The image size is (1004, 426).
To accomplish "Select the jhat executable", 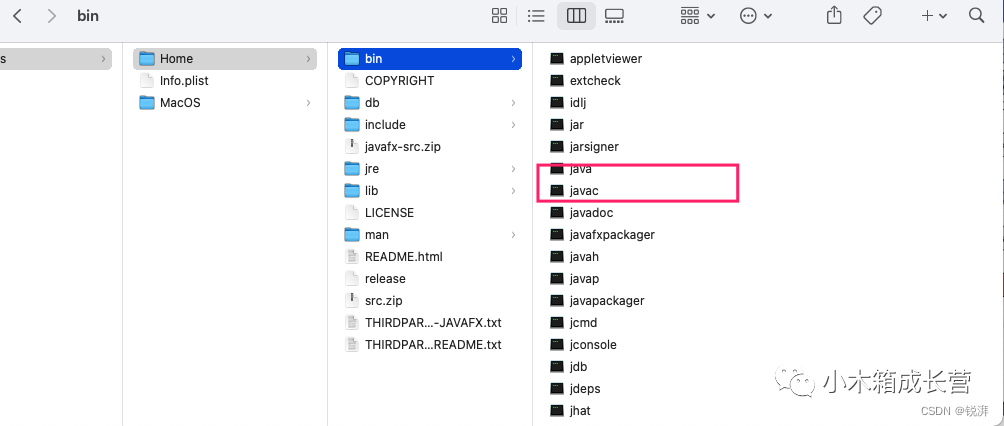I will pyautogui.click(x=571, y=411).
